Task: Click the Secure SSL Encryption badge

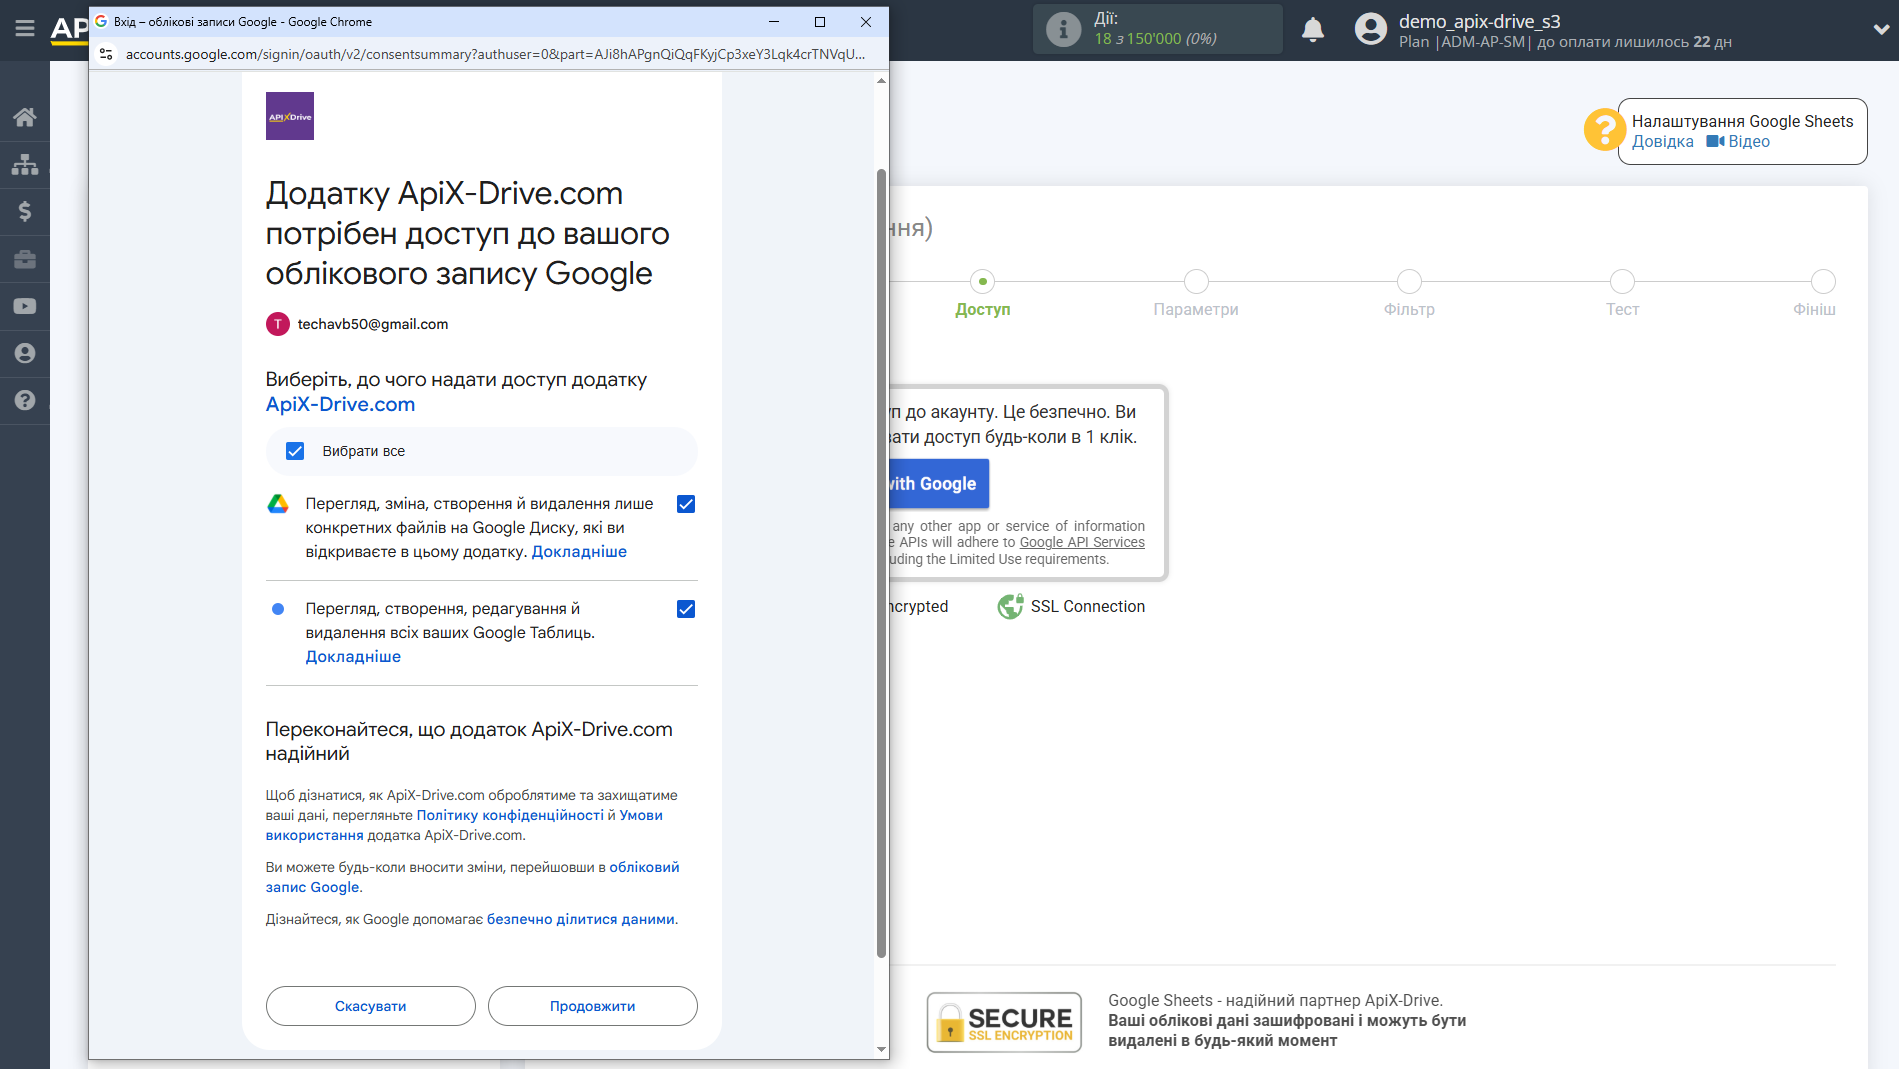Action: click(x=1003, y=1022)
